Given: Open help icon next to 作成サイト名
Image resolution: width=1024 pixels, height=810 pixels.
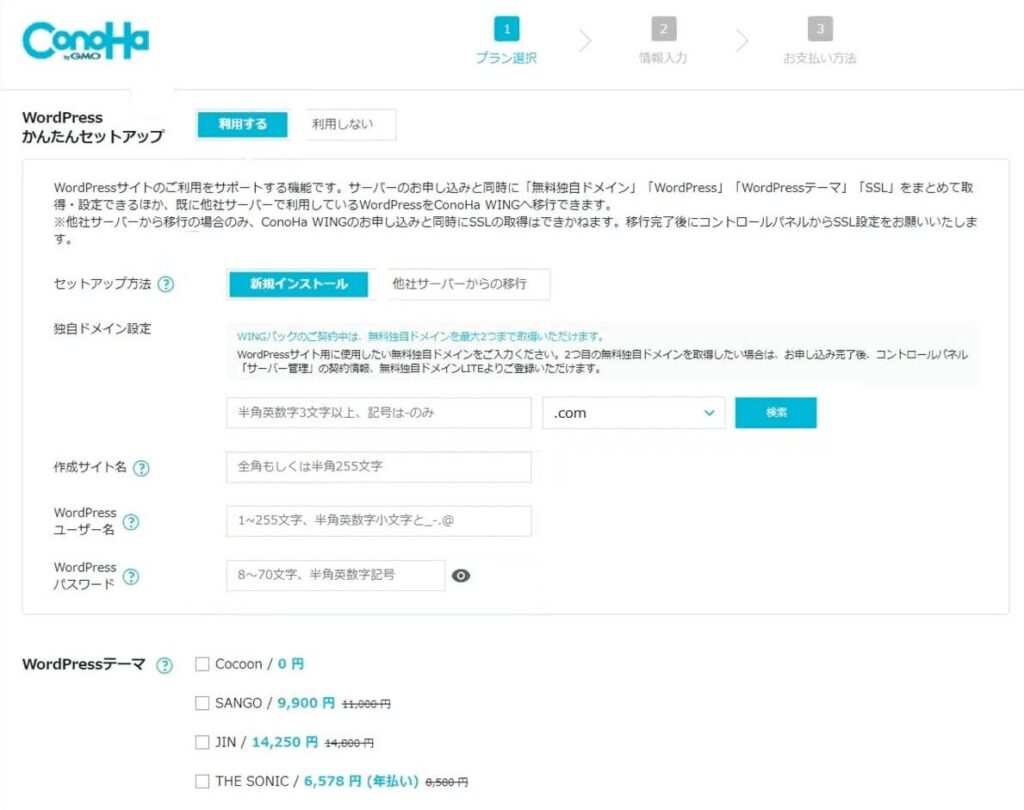Looking at the screenshot, I should (141, 468).
